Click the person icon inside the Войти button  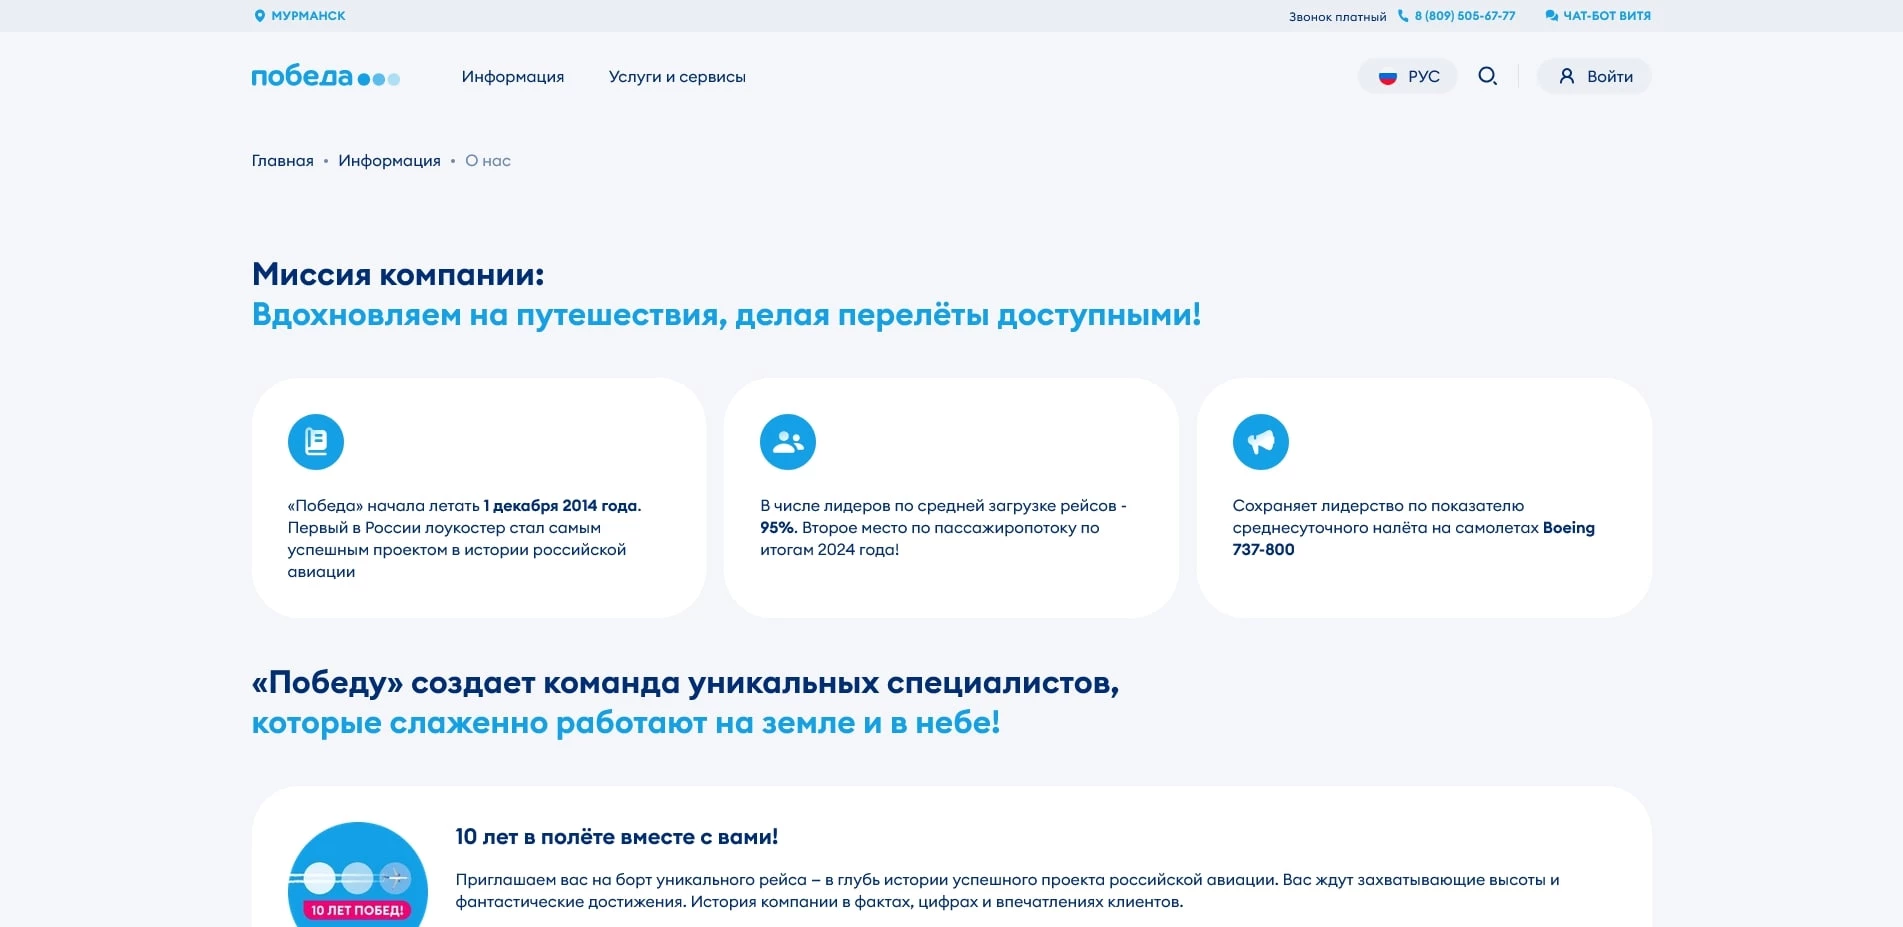tap(1567, 75)
